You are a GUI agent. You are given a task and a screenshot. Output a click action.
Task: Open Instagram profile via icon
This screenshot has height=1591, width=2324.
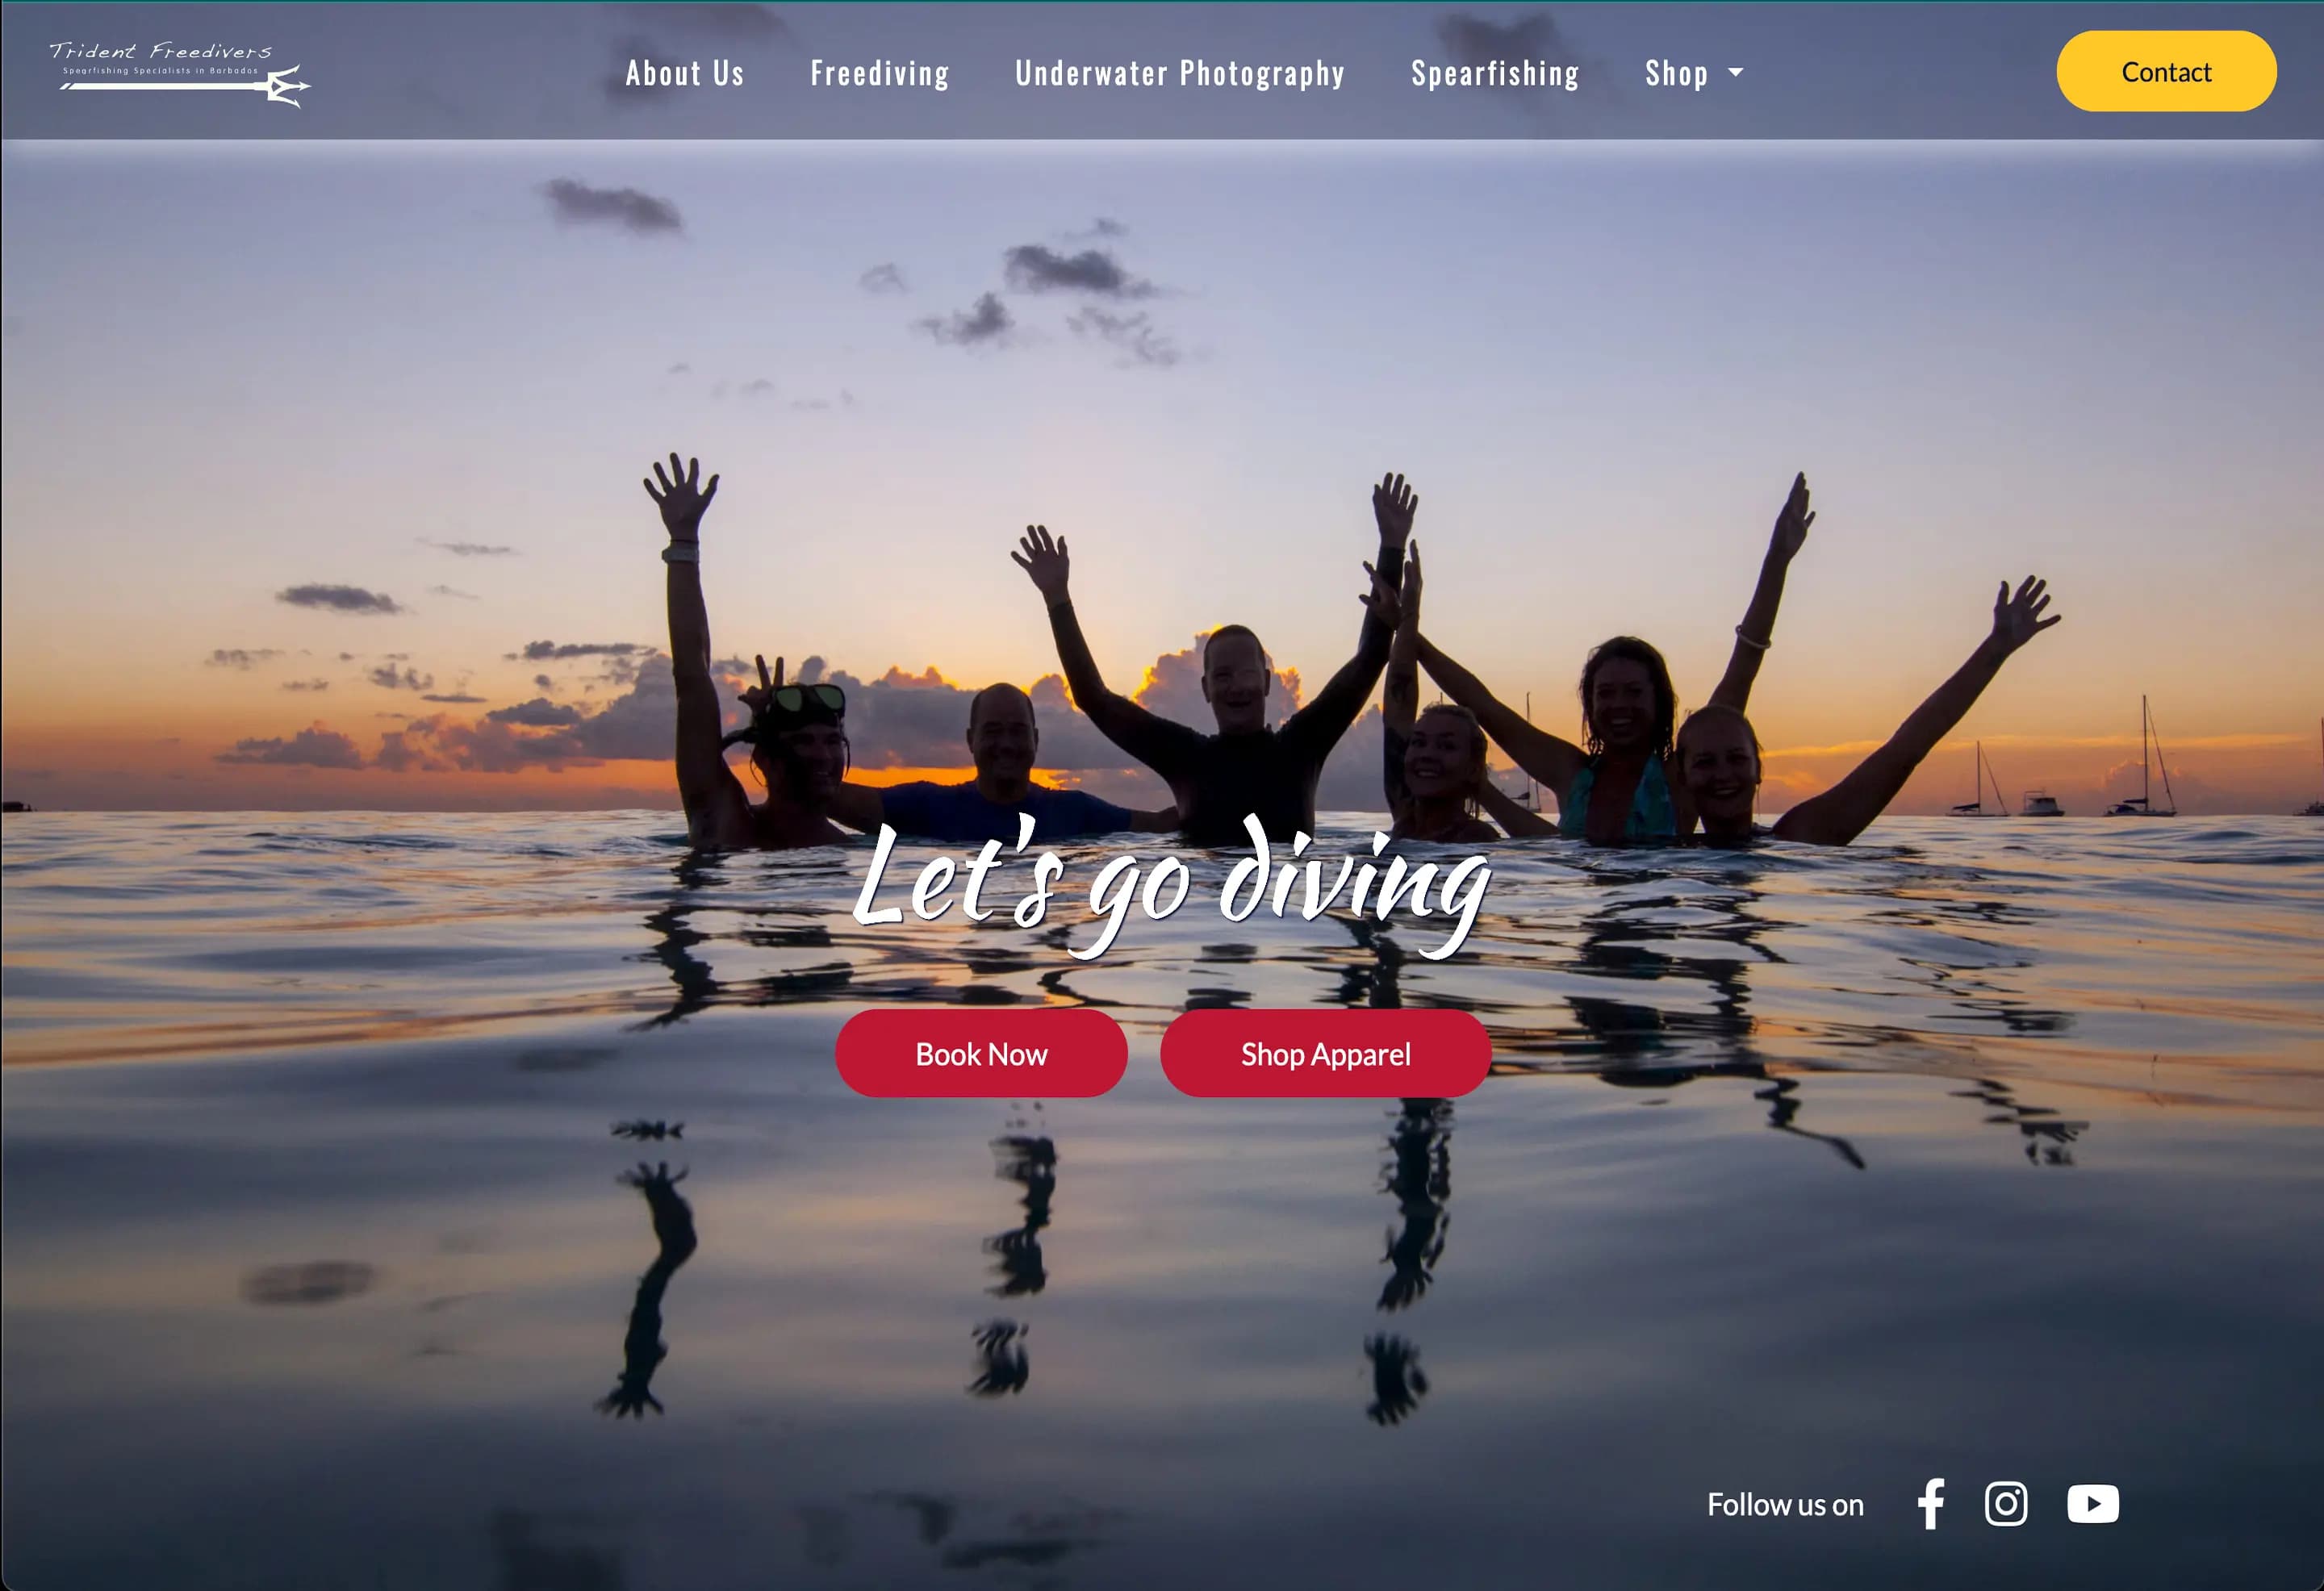pos(2006,1505)
